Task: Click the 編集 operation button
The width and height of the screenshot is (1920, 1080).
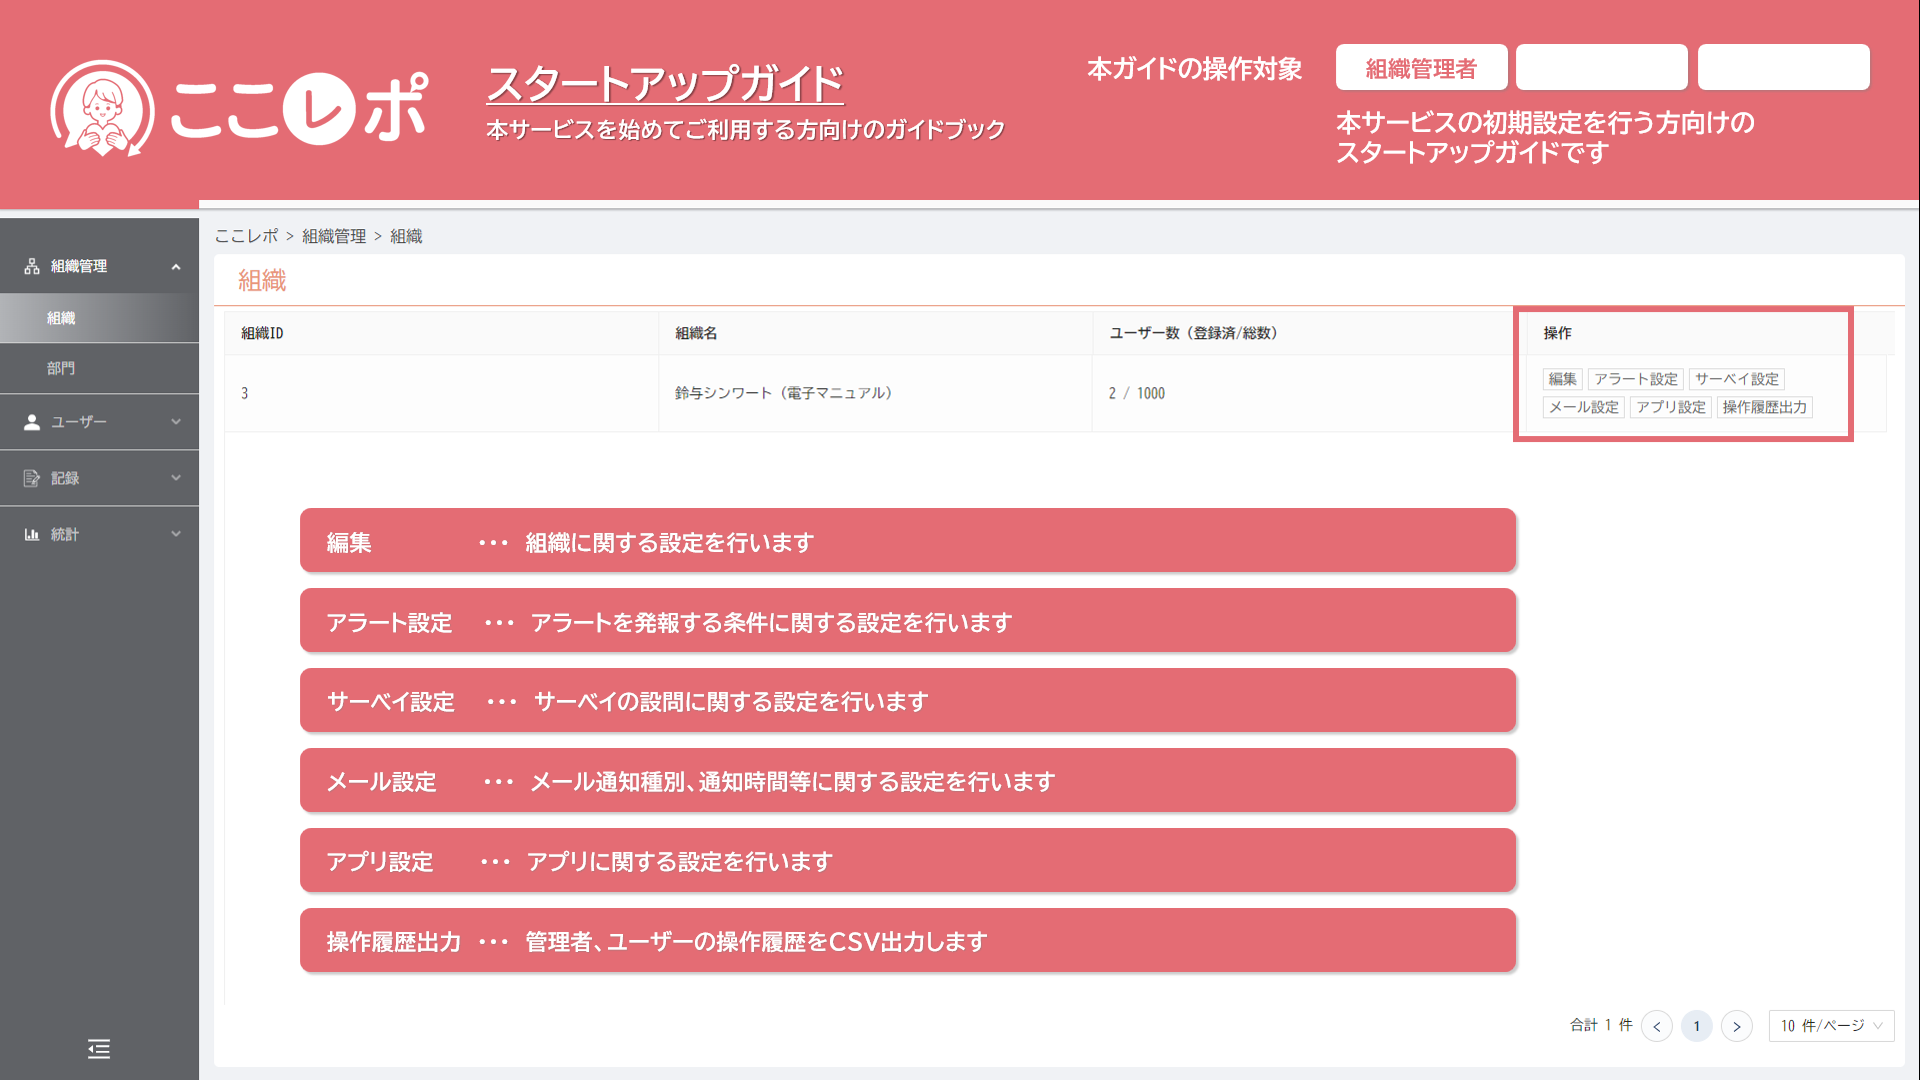Action: tap(1562, 379)
